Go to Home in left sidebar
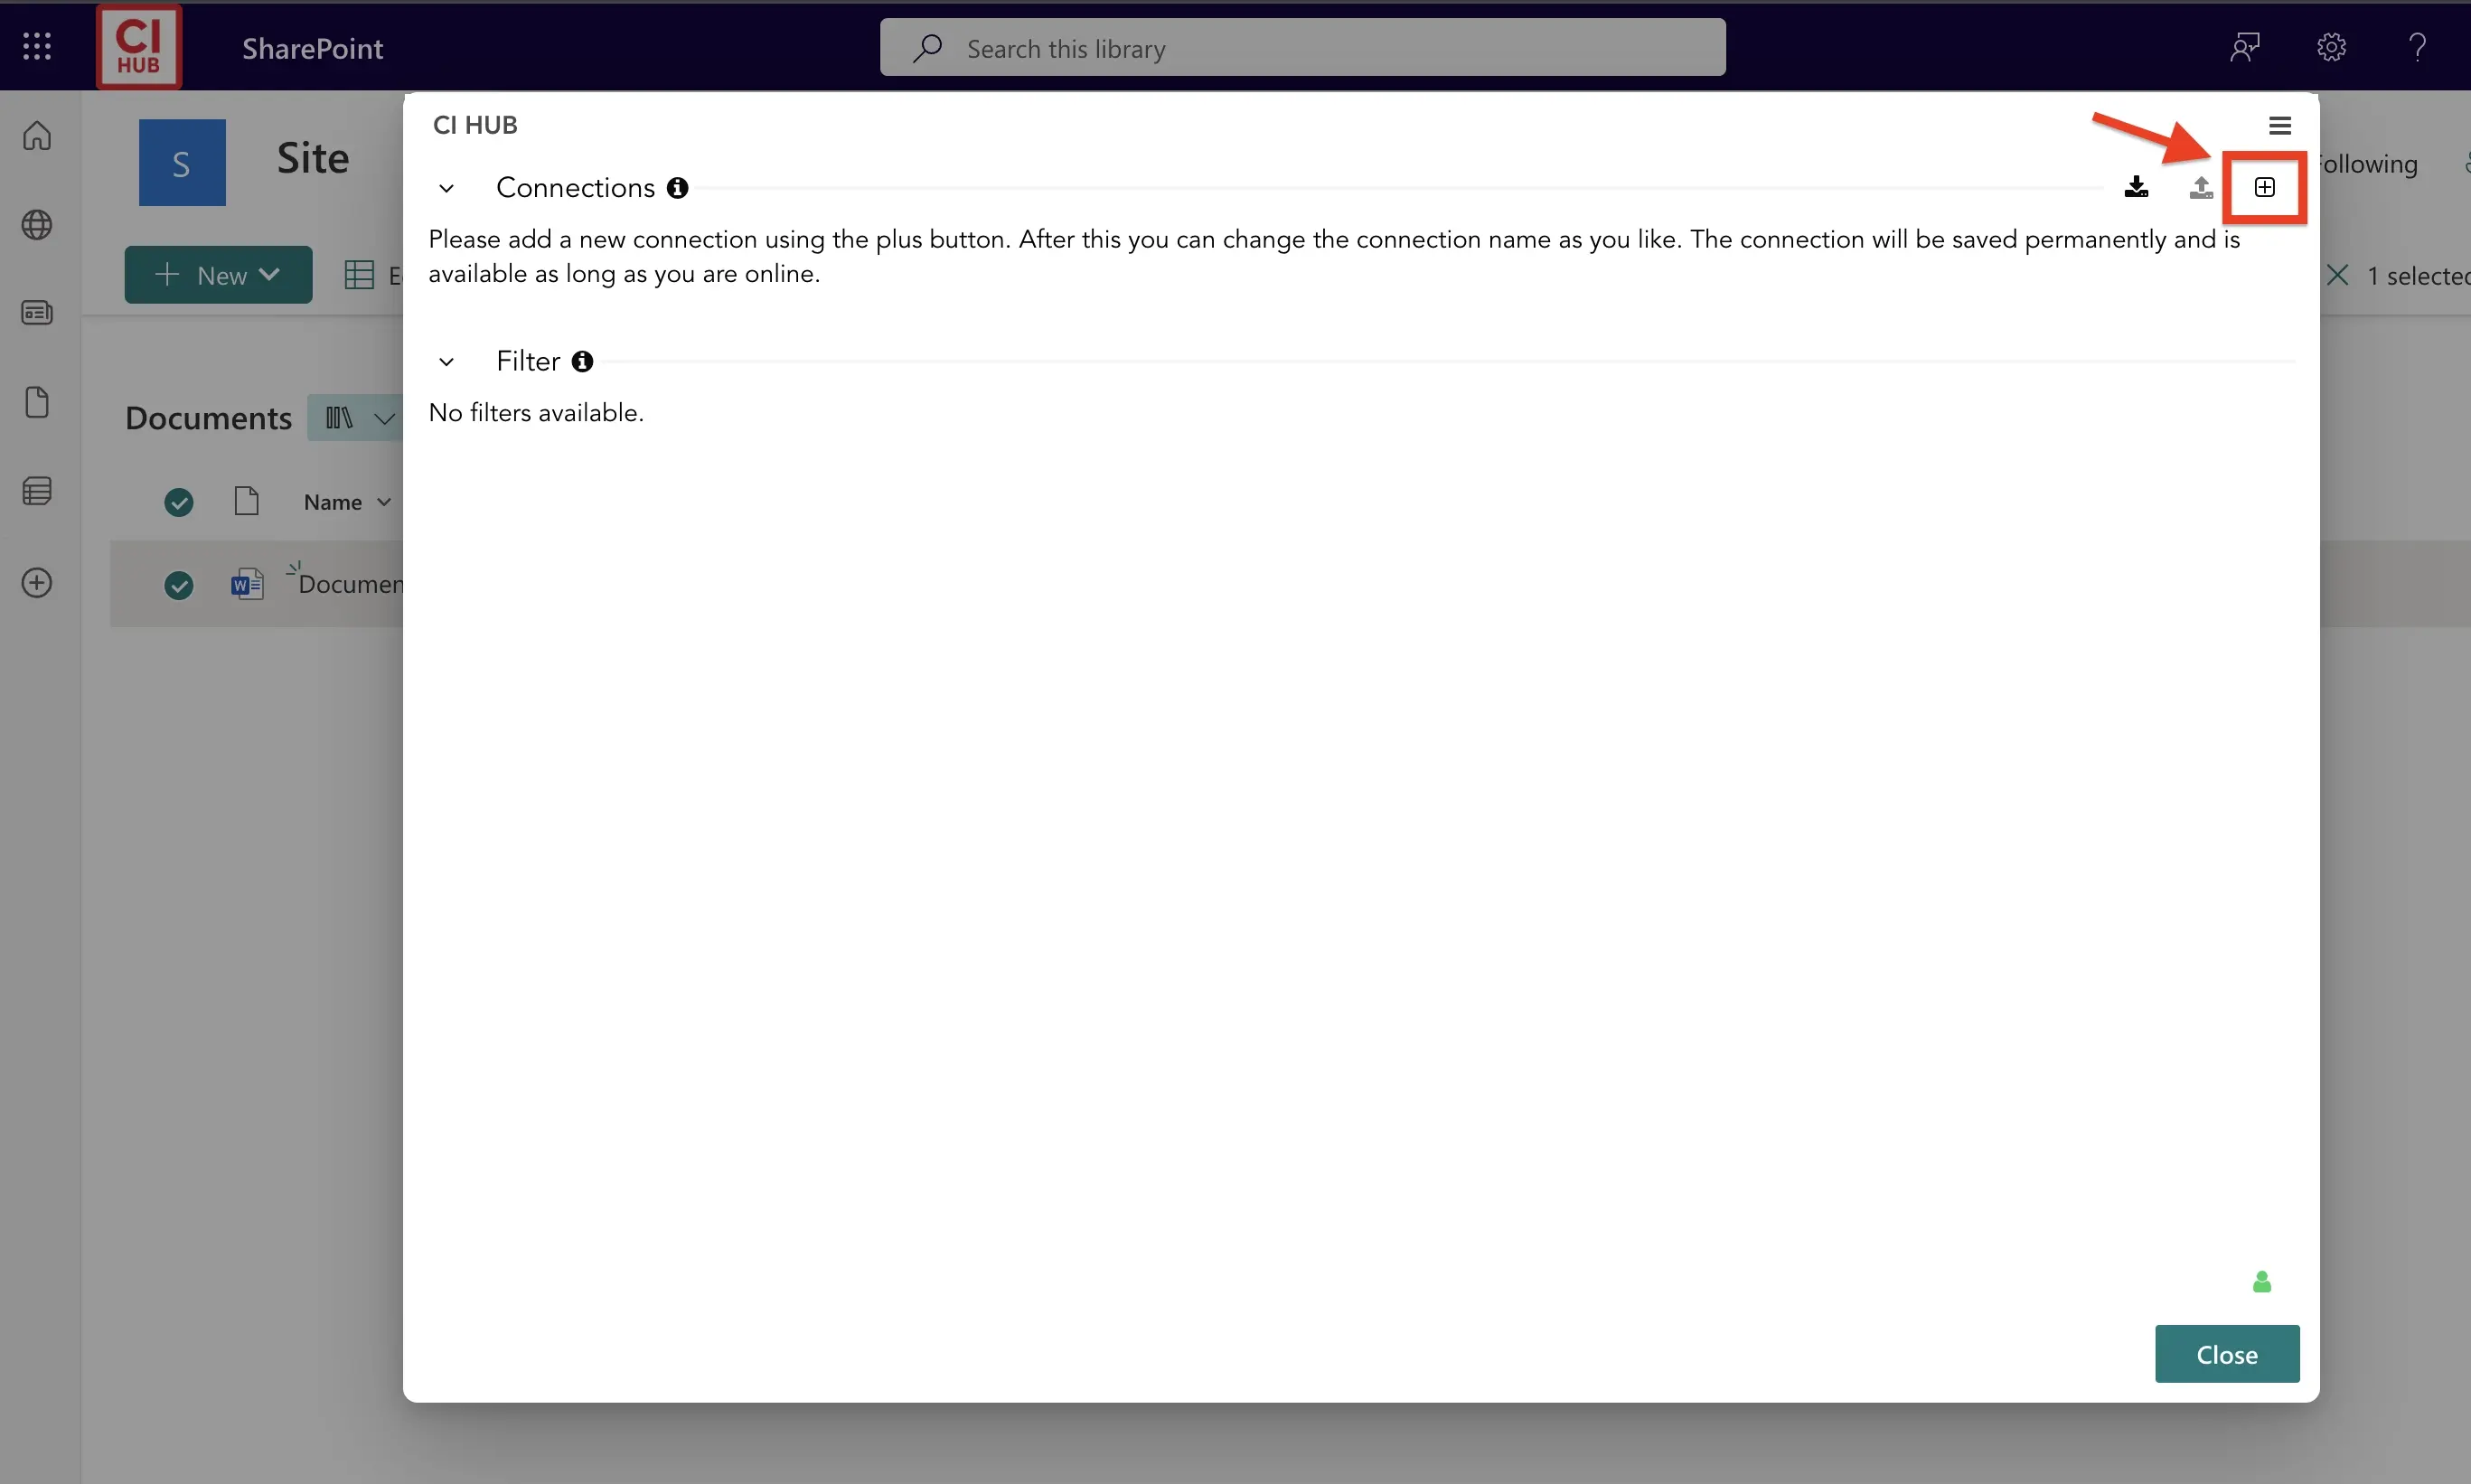The width and height of the screenshot is (2471, 1484). coord(37,135)
